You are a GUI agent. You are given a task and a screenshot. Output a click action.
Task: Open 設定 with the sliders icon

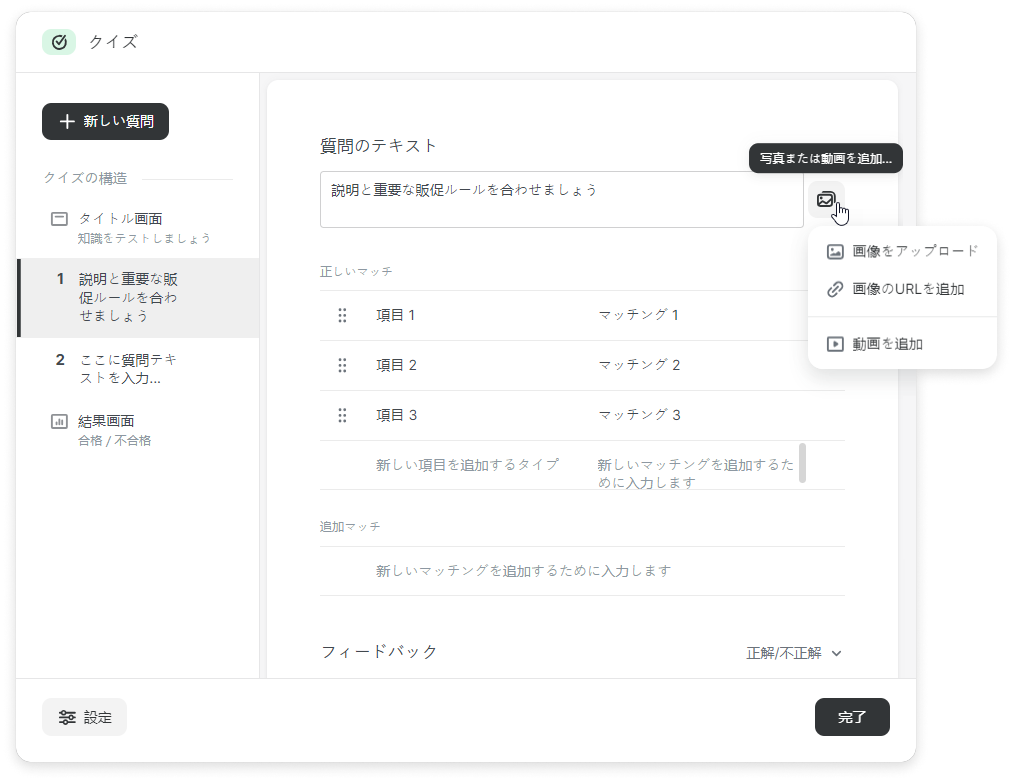click(x=84, y=717)
